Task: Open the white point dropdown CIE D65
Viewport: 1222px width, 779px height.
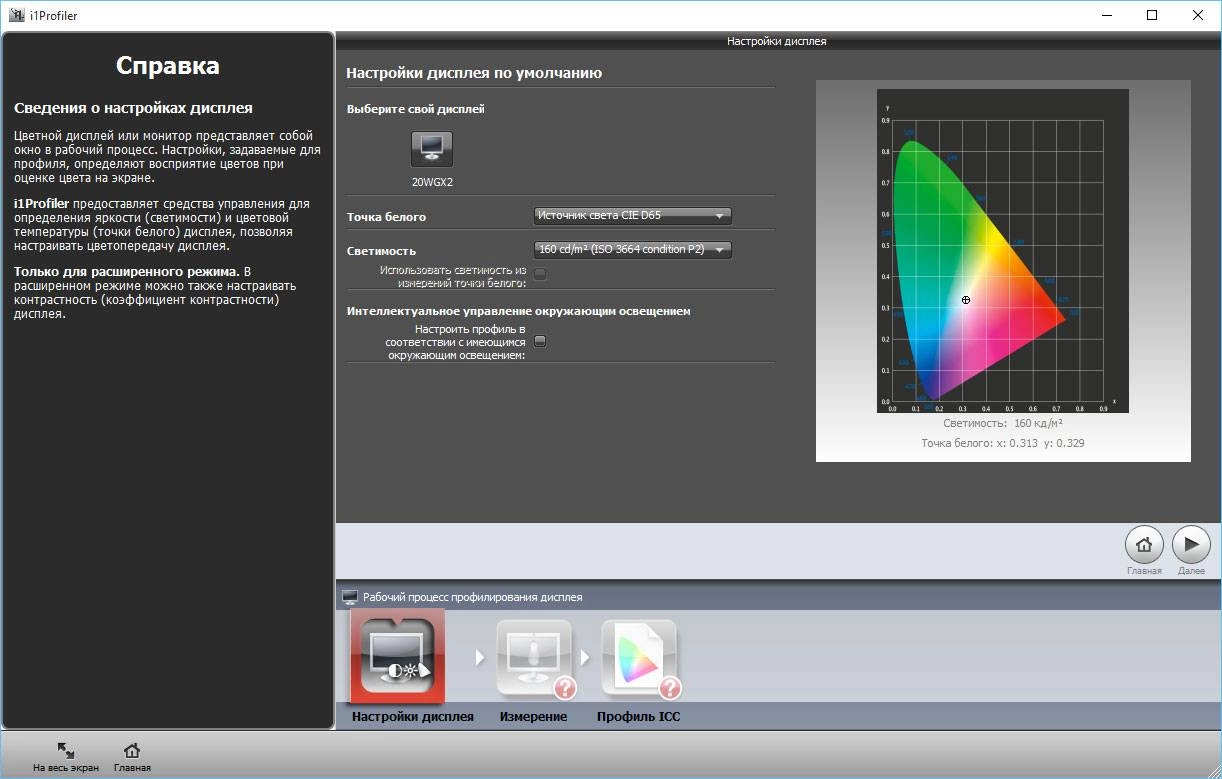Action: (x=633, y=215)
